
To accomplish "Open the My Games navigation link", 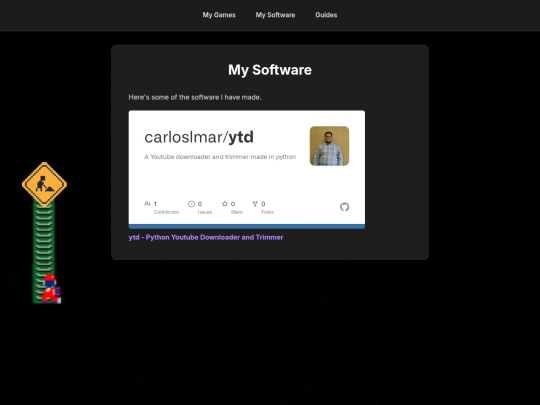I will tap(219, 15).
